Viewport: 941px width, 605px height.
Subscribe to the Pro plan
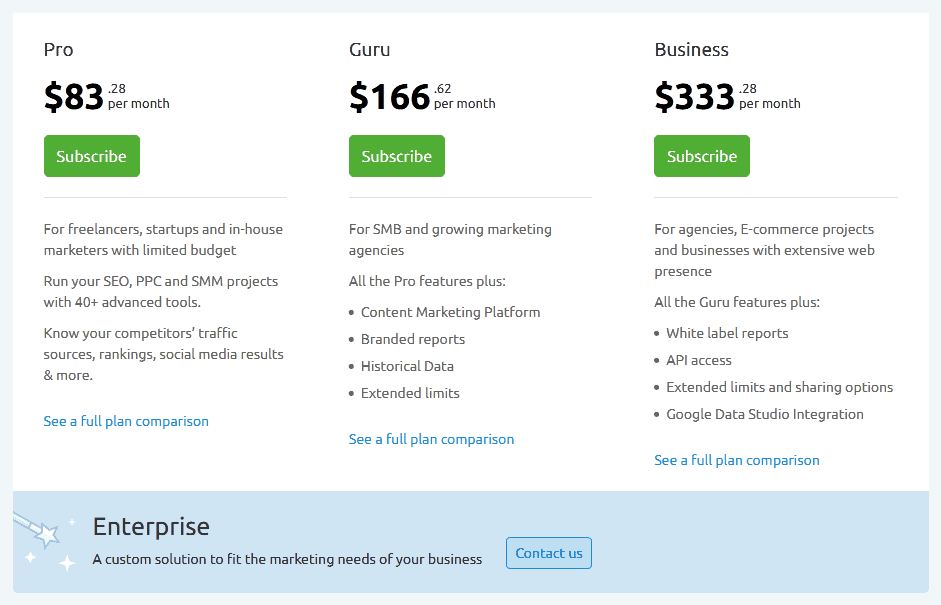91,156
